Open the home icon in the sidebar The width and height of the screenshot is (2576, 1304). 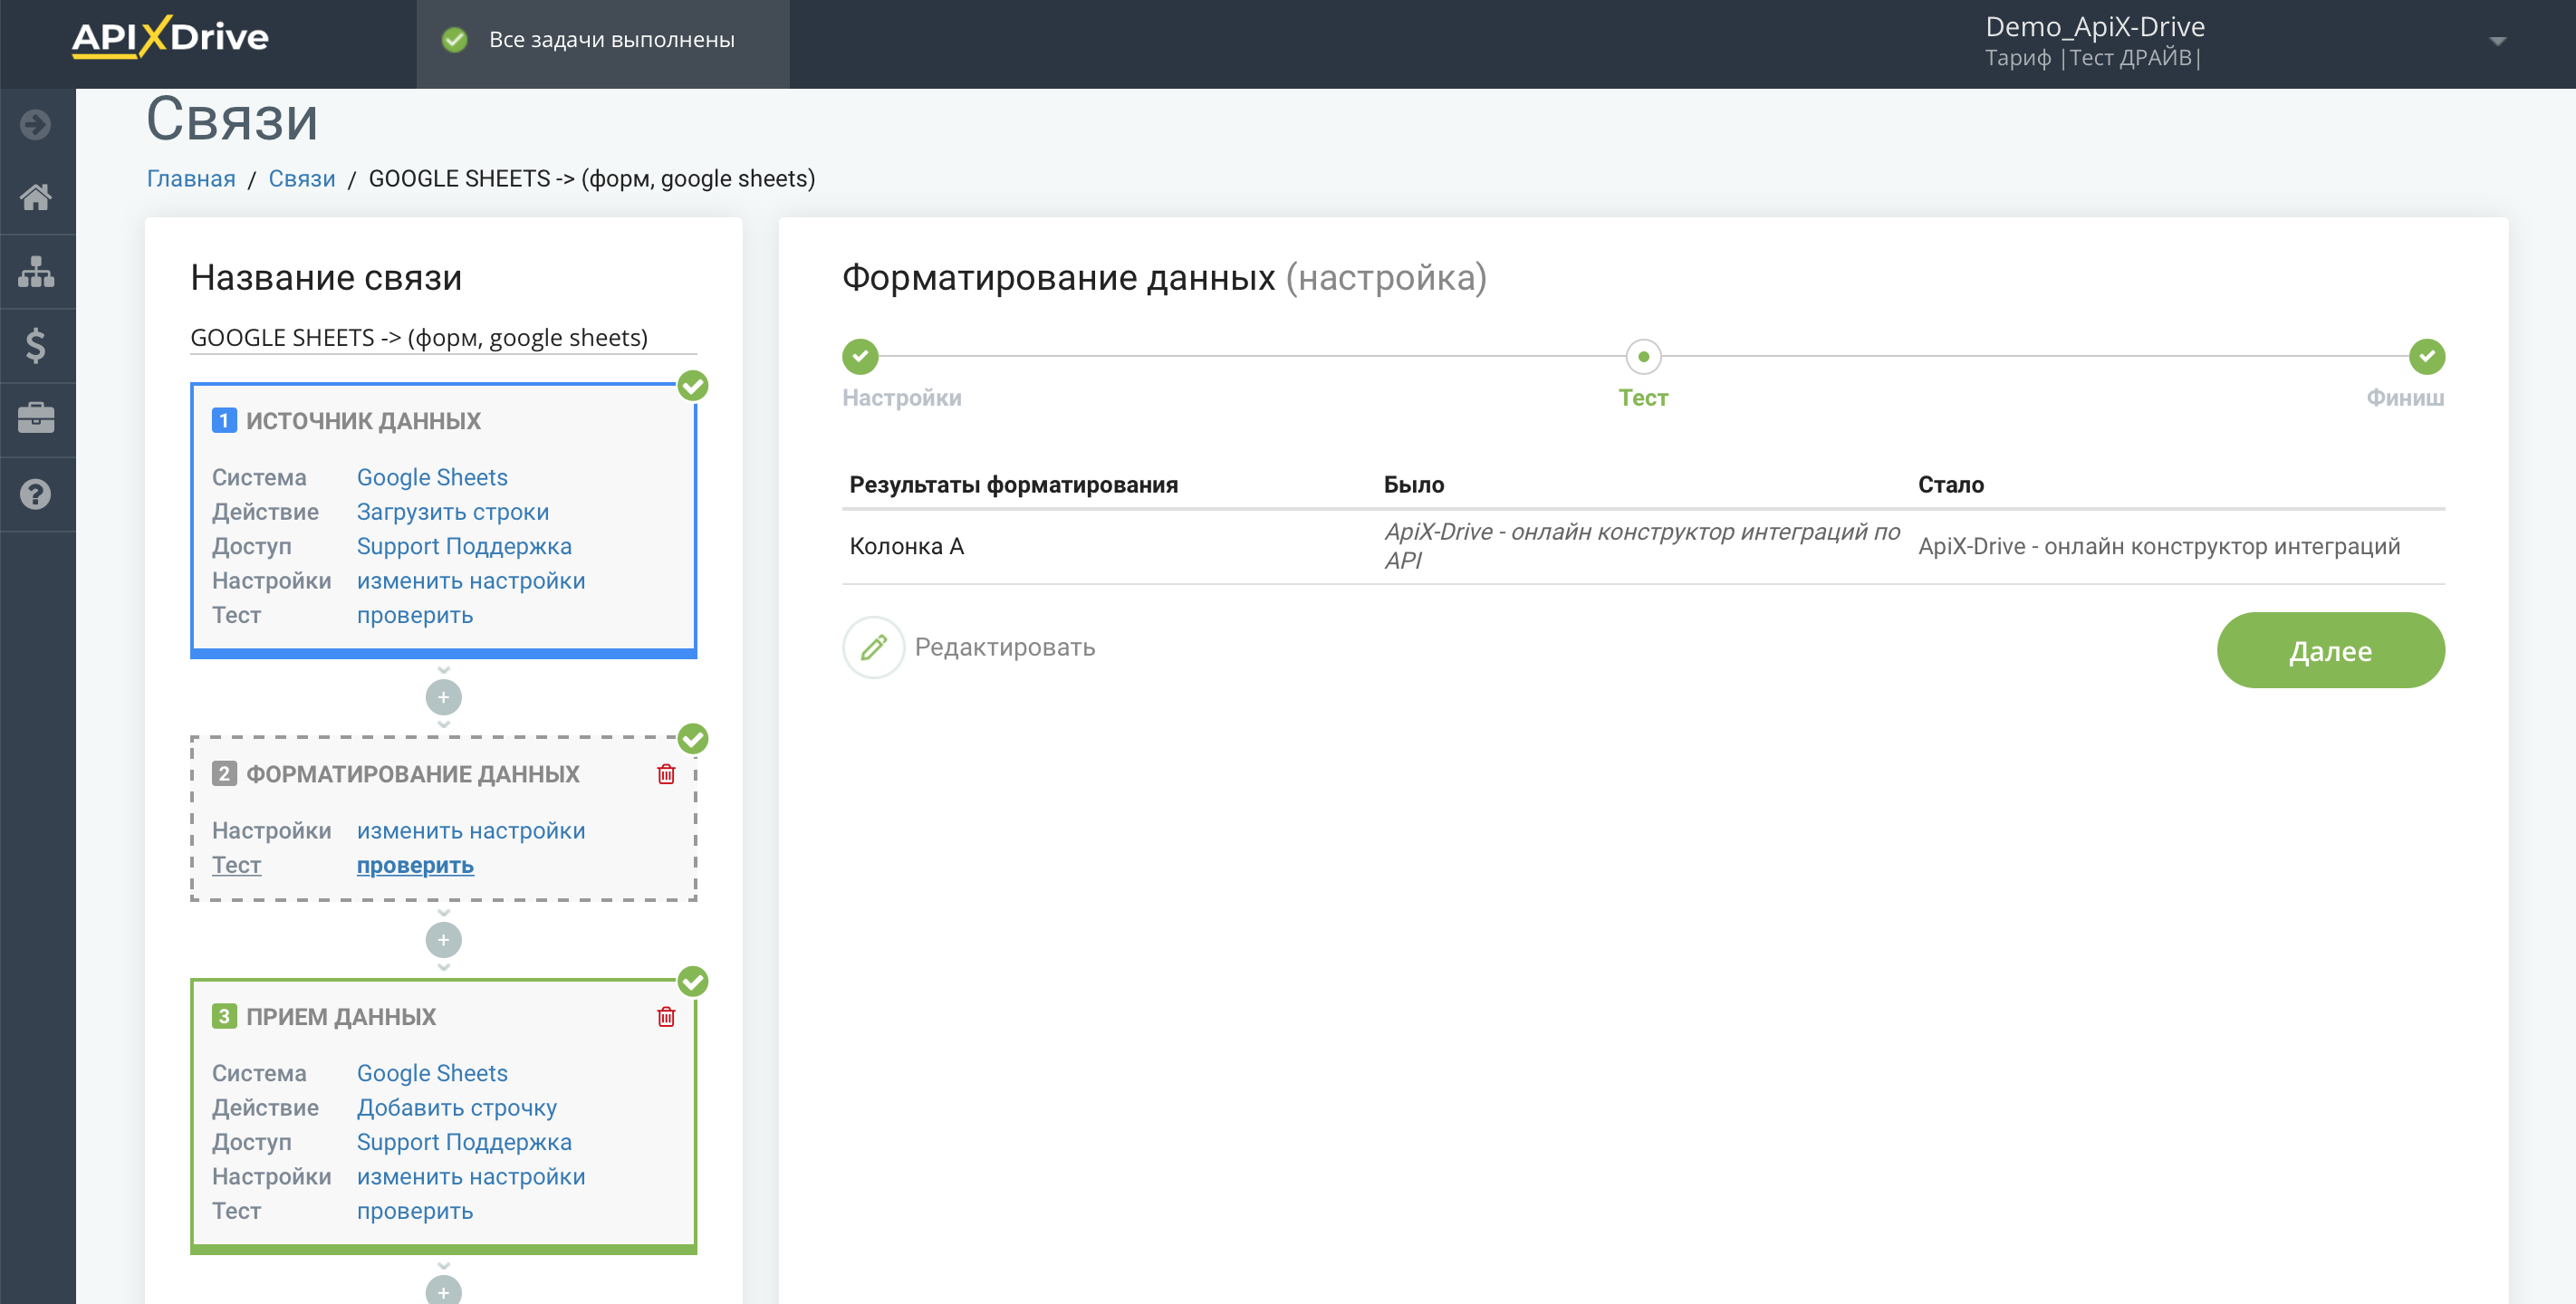(36, 197)
